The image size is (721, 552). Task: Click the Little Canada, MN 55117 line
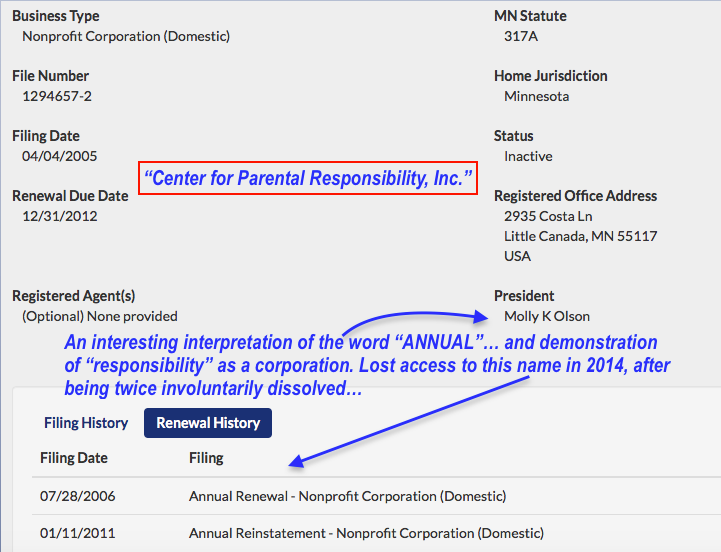pos(580,236)
